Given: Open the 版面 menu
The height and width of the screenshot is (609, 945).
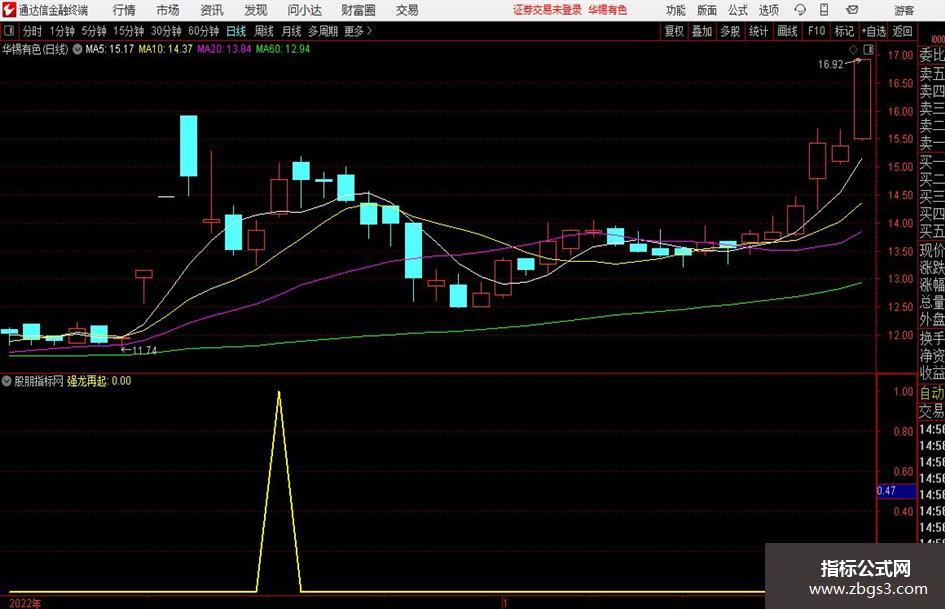Looking at the screenshot, I should tap(706, 10).
